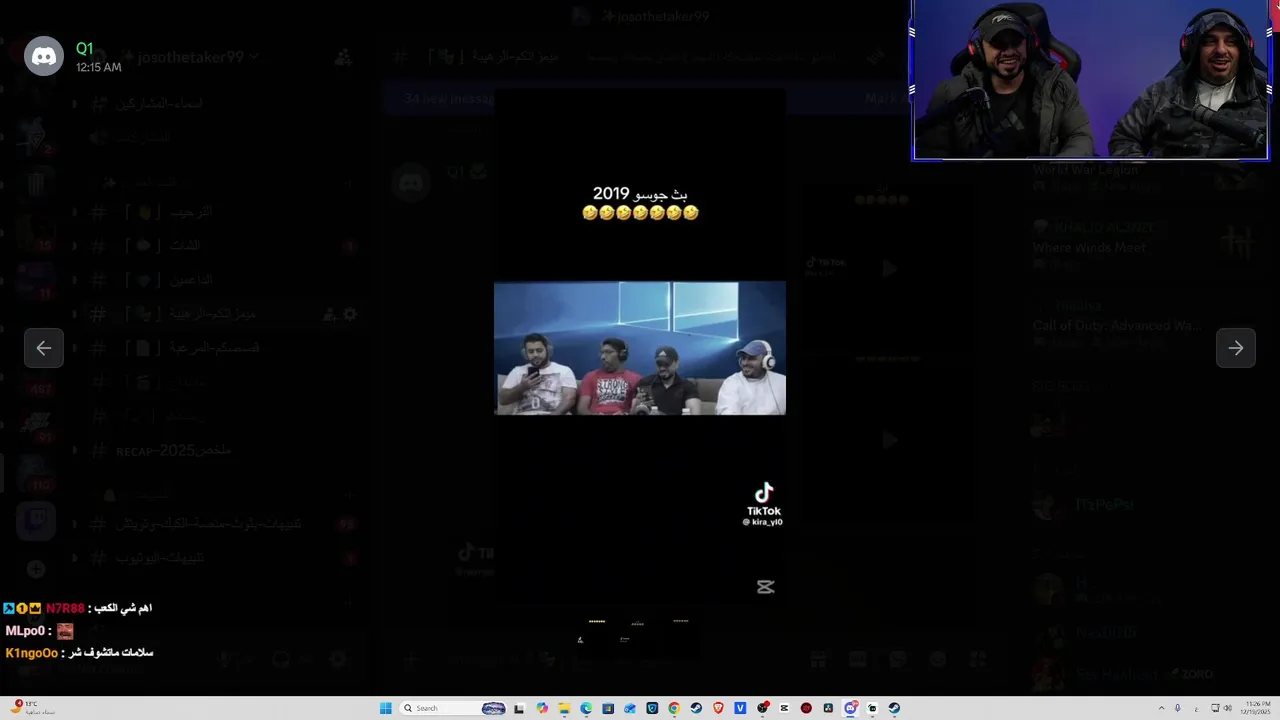This screenshot has width=1280, height=720.
Task: Click the microphone tray icon
Action: coord(1178,708)
